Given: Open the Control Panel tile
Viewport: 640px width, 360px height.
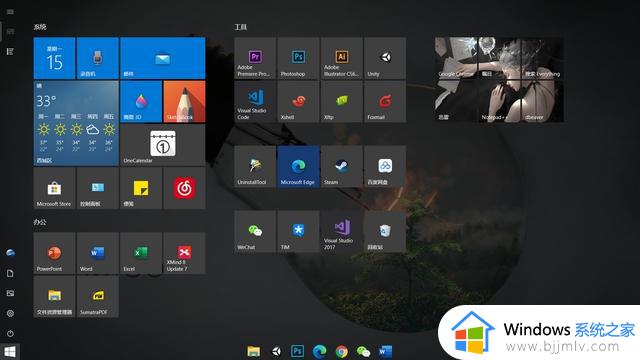Looking at the screenshot, I should (98, 188).
